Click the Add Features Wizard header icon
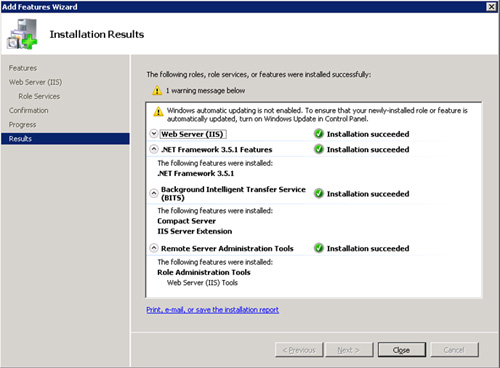 point(23,34)
